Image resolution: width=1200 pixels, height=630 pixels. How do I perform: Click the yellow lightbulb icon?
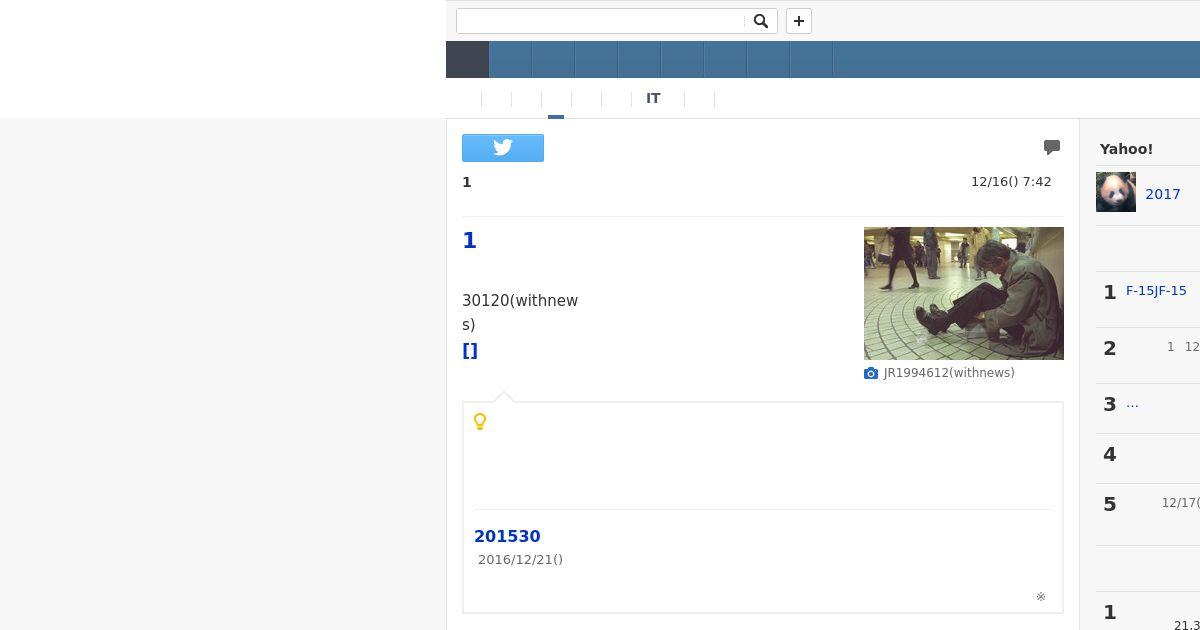point(480,422)
